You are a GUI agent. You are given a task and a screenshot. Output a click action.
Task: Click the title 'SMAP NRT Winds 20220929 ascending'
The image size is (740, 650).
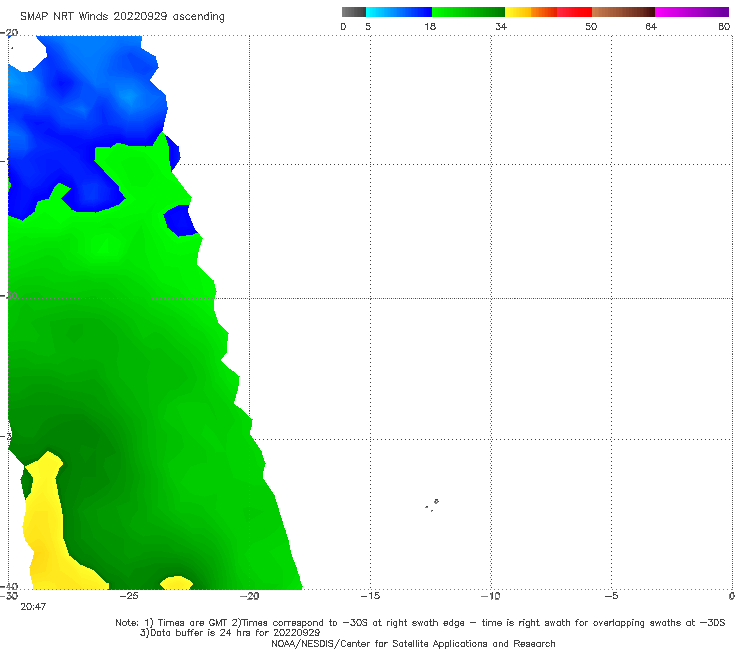click(122, 16)
